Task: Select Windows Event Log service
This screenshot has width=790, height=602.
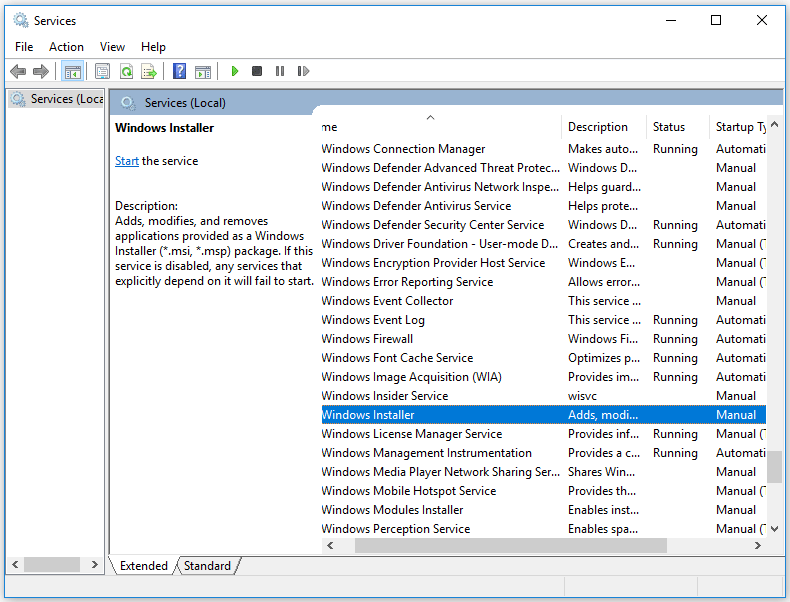Action: click(x=544, y=320)
